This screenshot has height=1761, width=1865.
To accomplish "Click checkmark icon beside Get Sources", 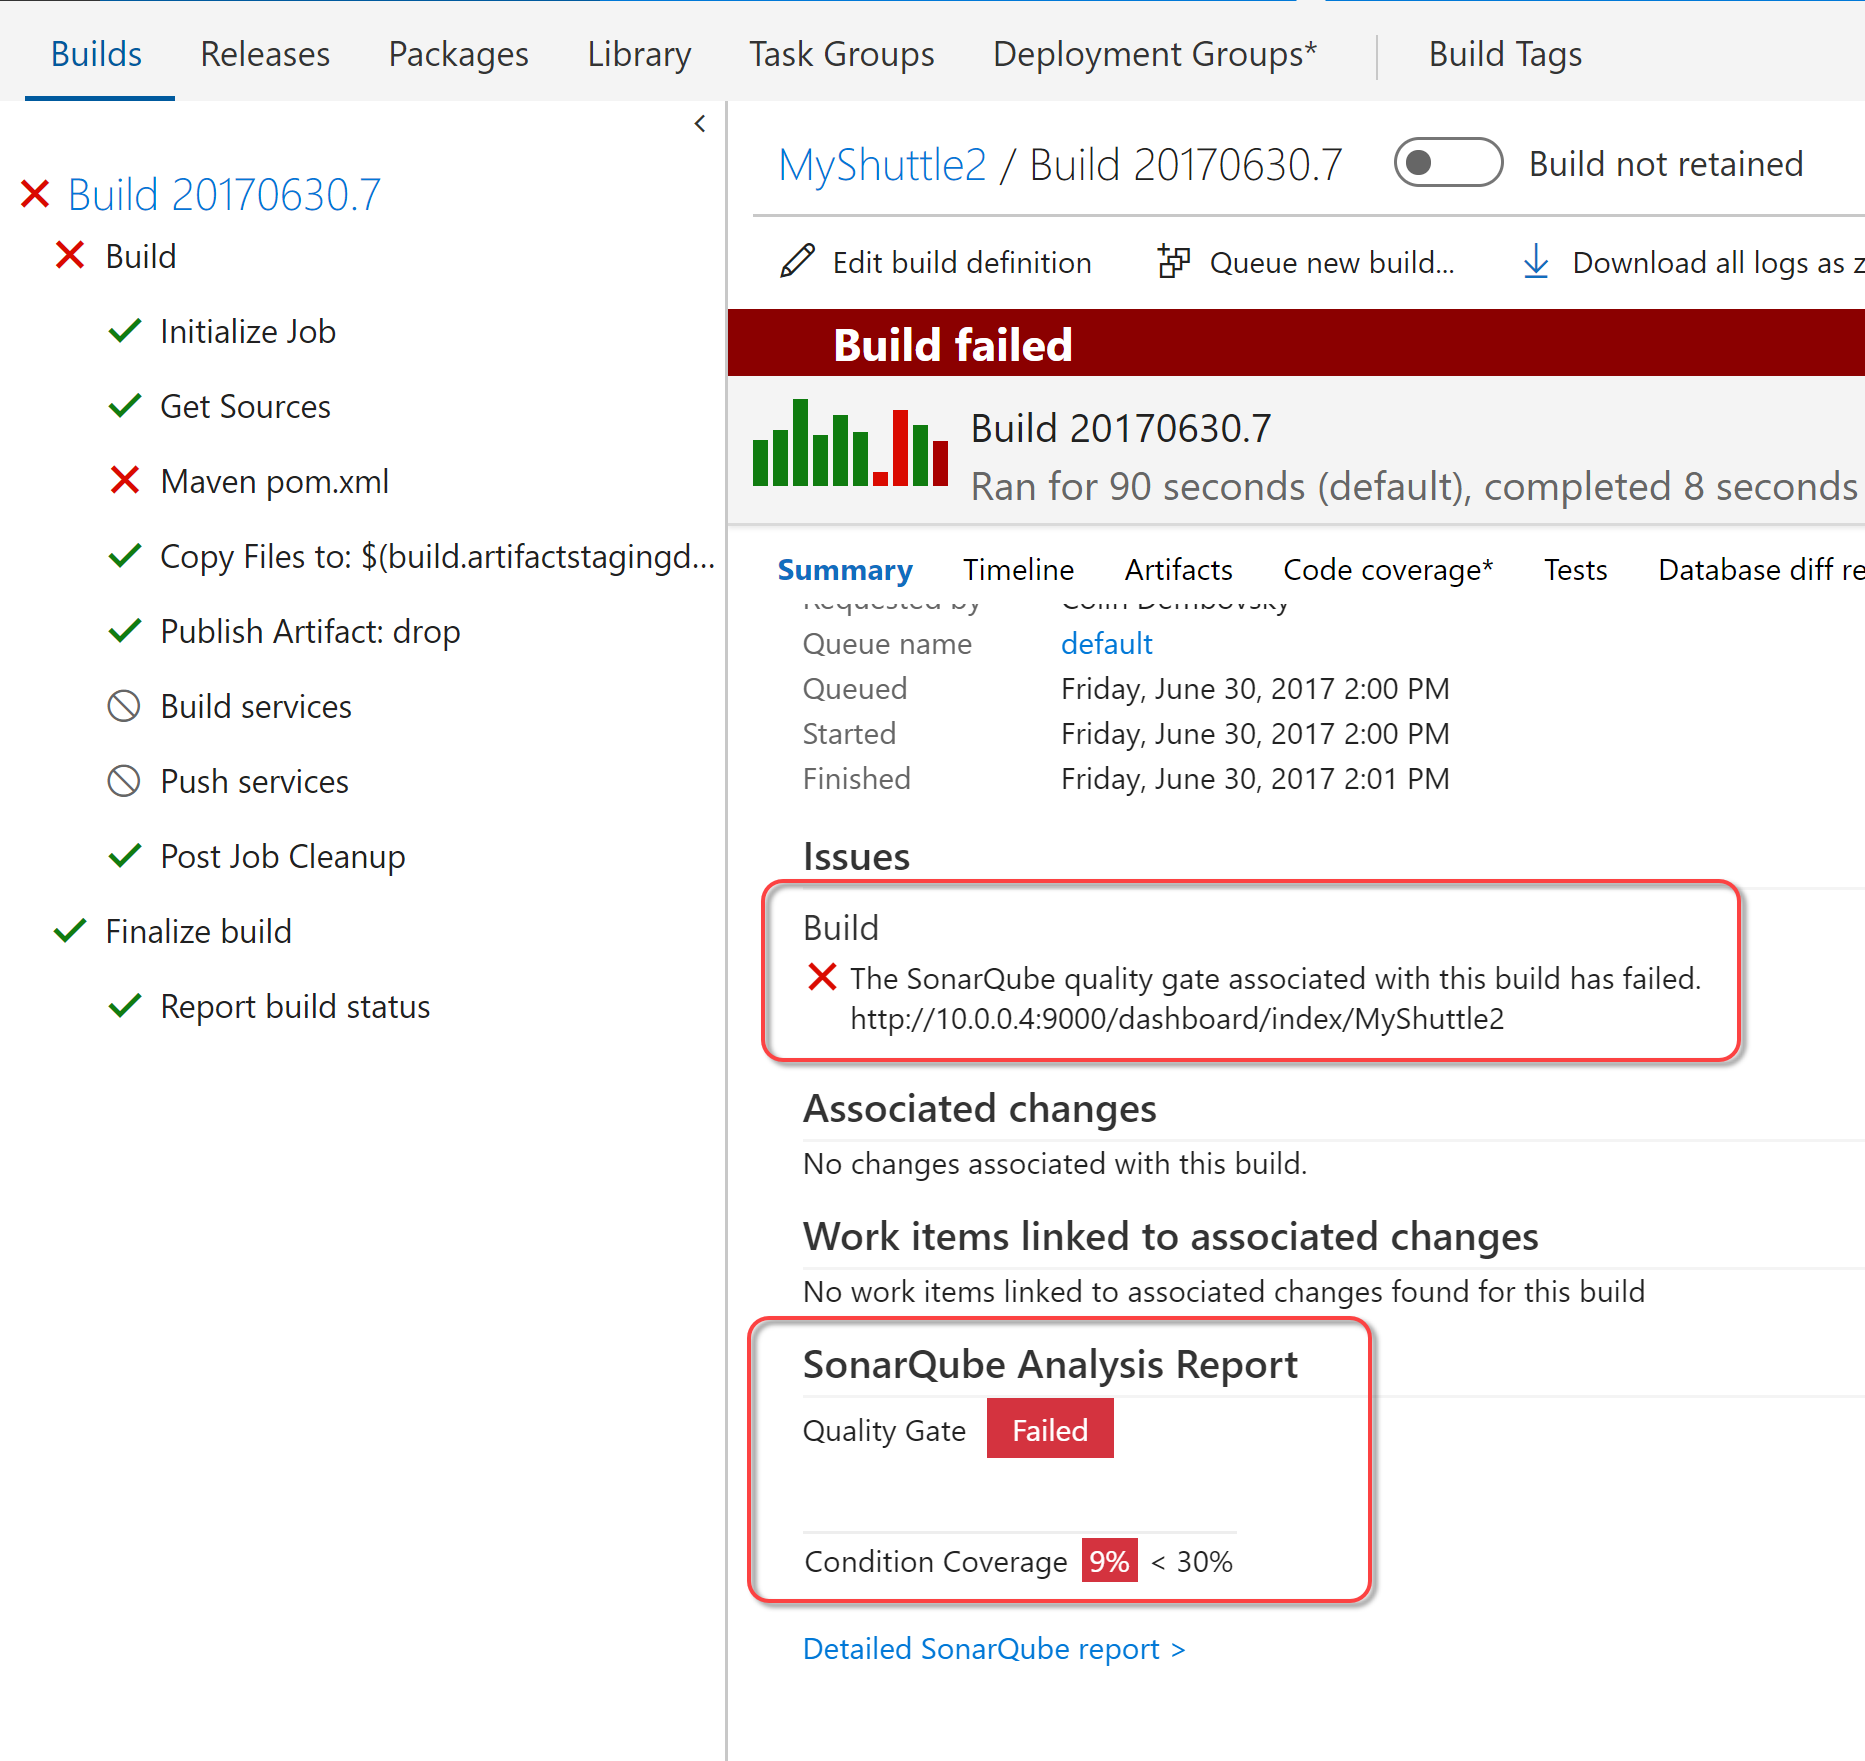I will tap(124, 405).
